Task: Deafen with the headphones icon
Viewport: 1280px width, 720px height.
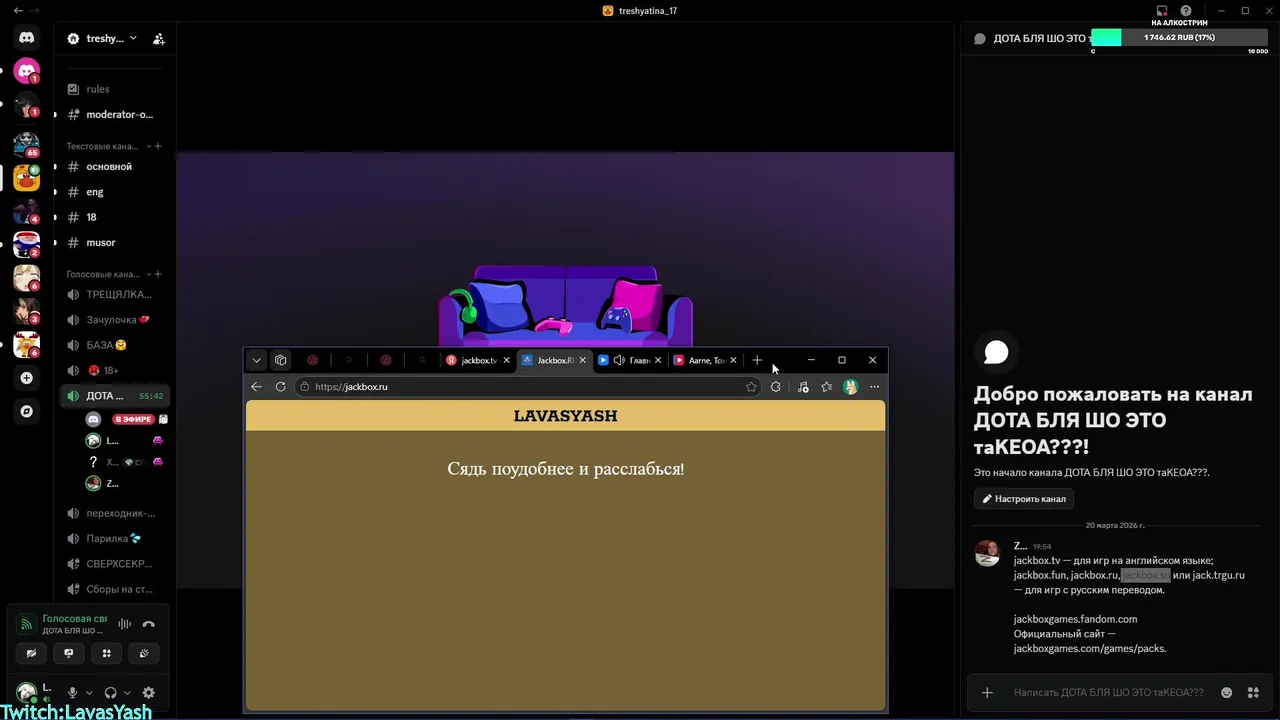Action: click(x=110, y=692)
